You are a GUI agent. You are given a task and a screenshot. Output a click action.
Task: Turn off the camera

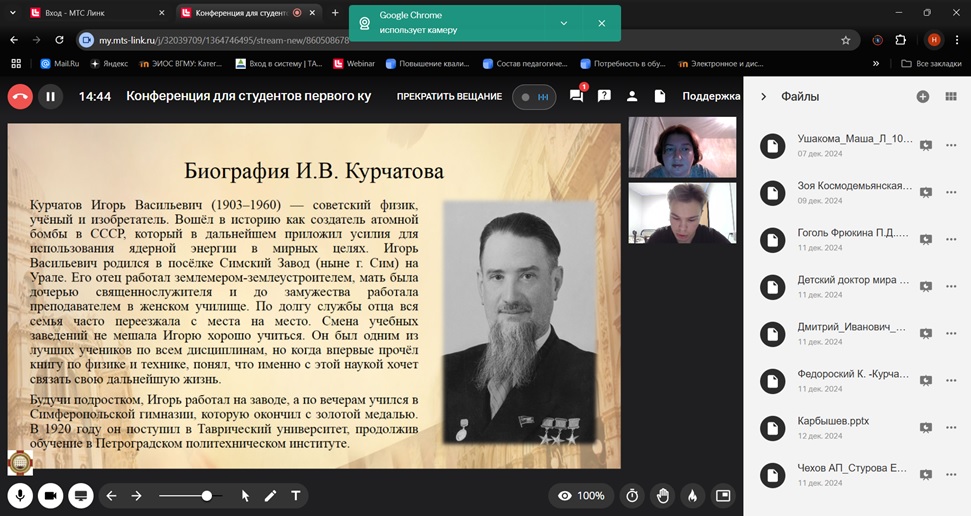50,496
